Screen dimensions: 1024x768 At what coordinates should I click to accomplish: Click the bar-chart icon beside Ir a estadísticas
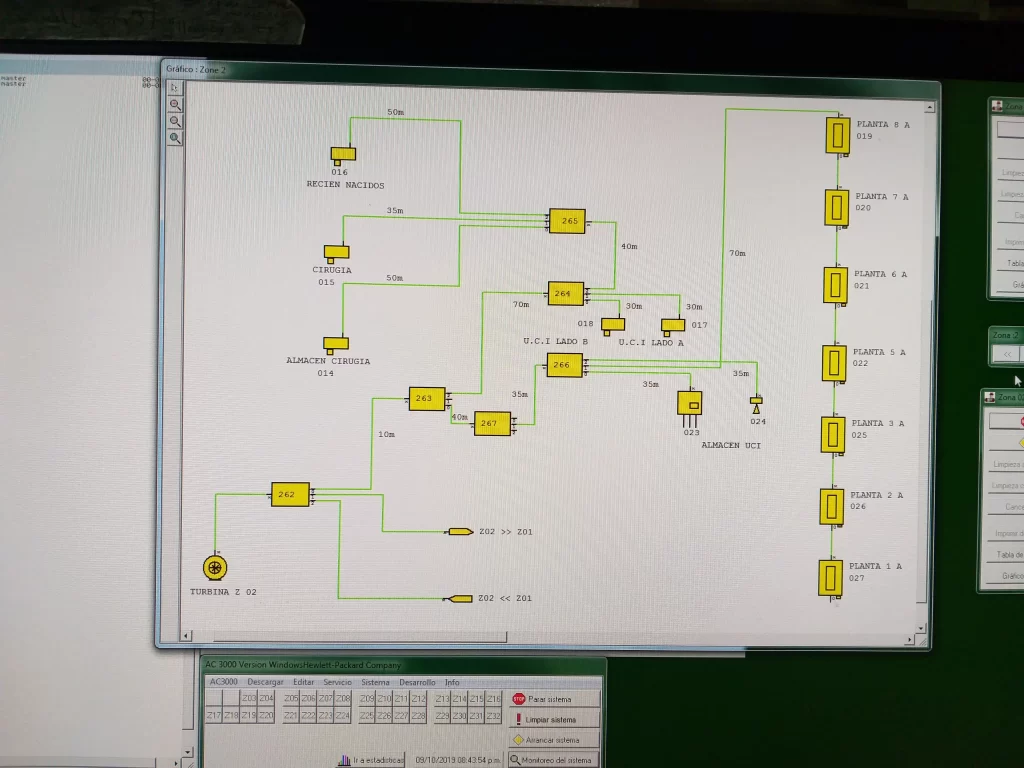tap(343, 759)
